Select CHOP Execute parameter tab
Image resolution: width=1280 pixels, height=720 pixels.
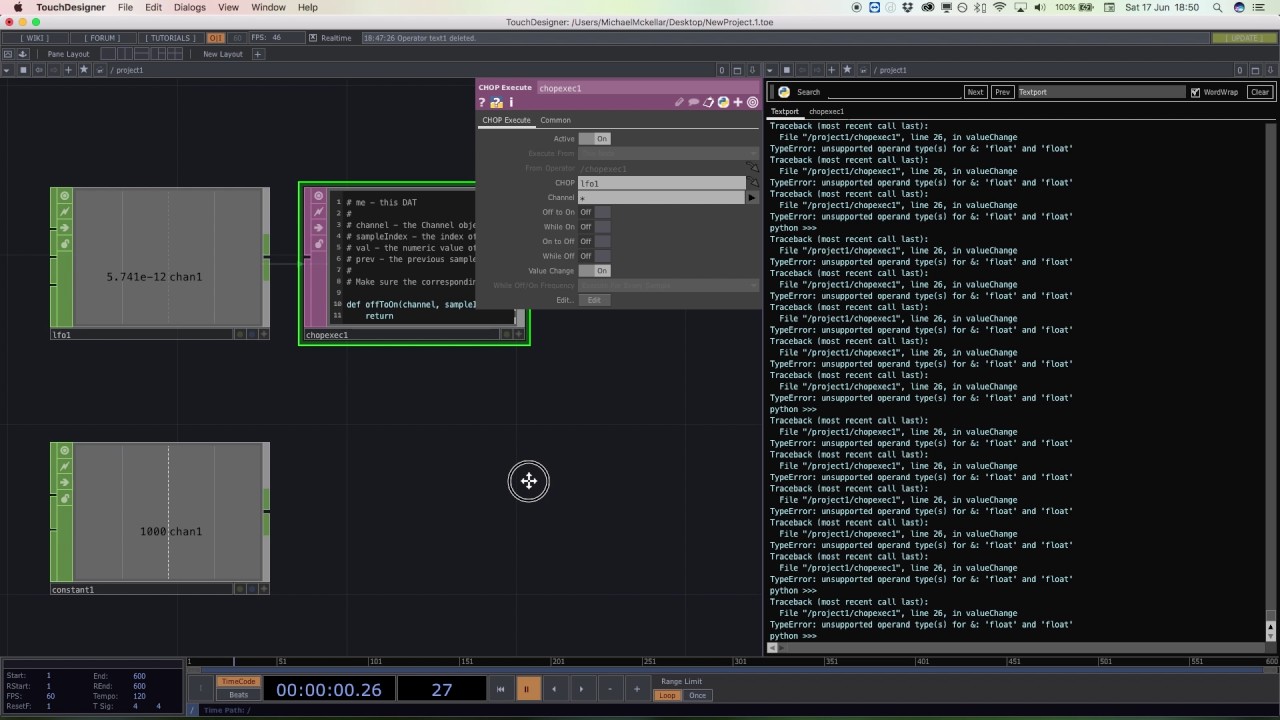pyautogui.click(x=507, y=120)
